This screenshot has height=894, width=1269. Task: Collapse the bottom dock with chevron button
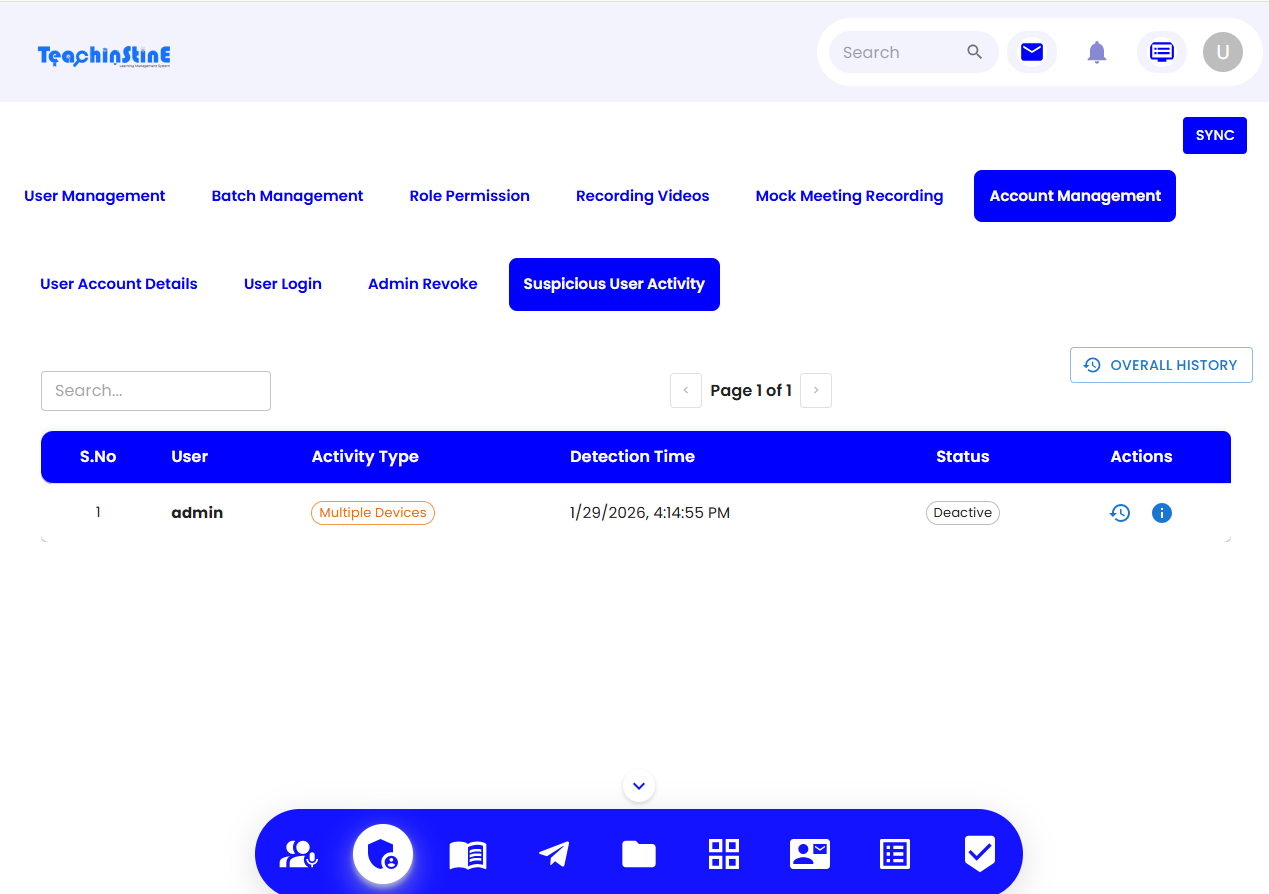[x=639, y=786]
